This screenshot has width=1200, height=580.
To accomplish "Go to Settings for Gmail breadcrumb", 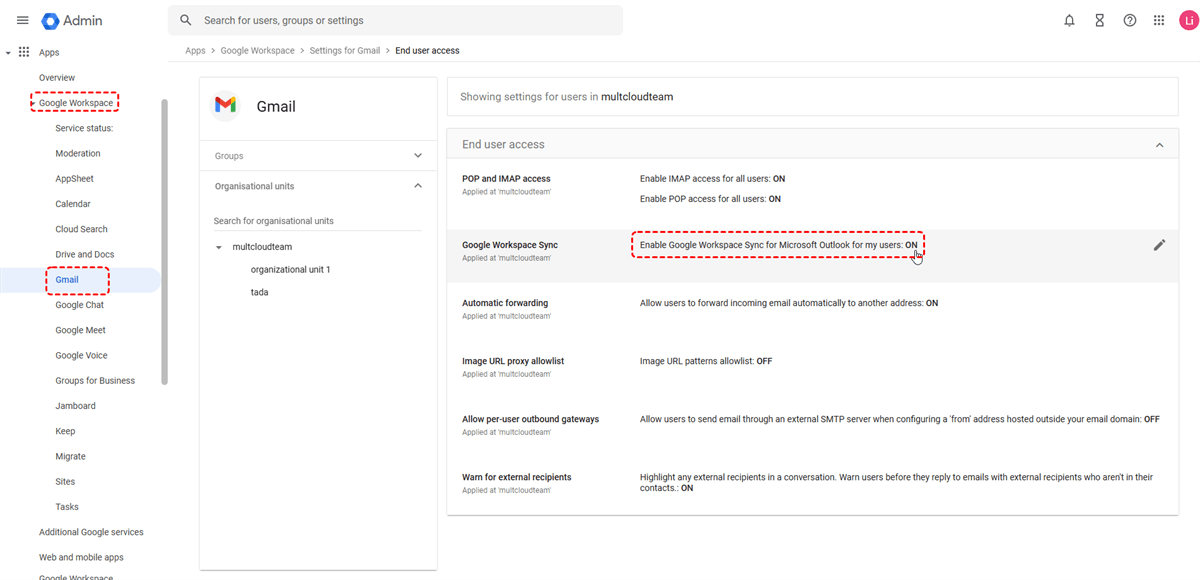I will [344, 51].
